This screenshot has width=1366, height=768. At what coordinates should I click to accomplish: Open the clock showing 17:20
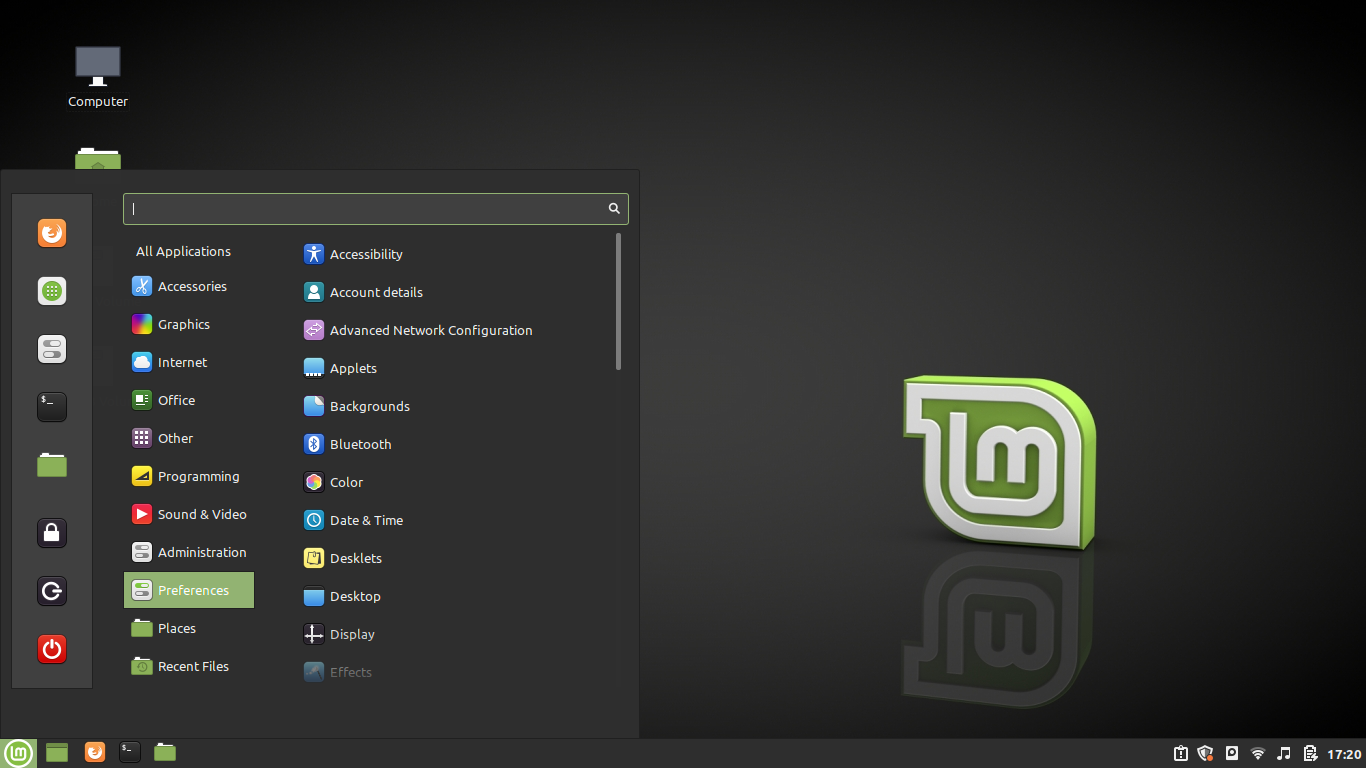click(x=1344, y=754)
